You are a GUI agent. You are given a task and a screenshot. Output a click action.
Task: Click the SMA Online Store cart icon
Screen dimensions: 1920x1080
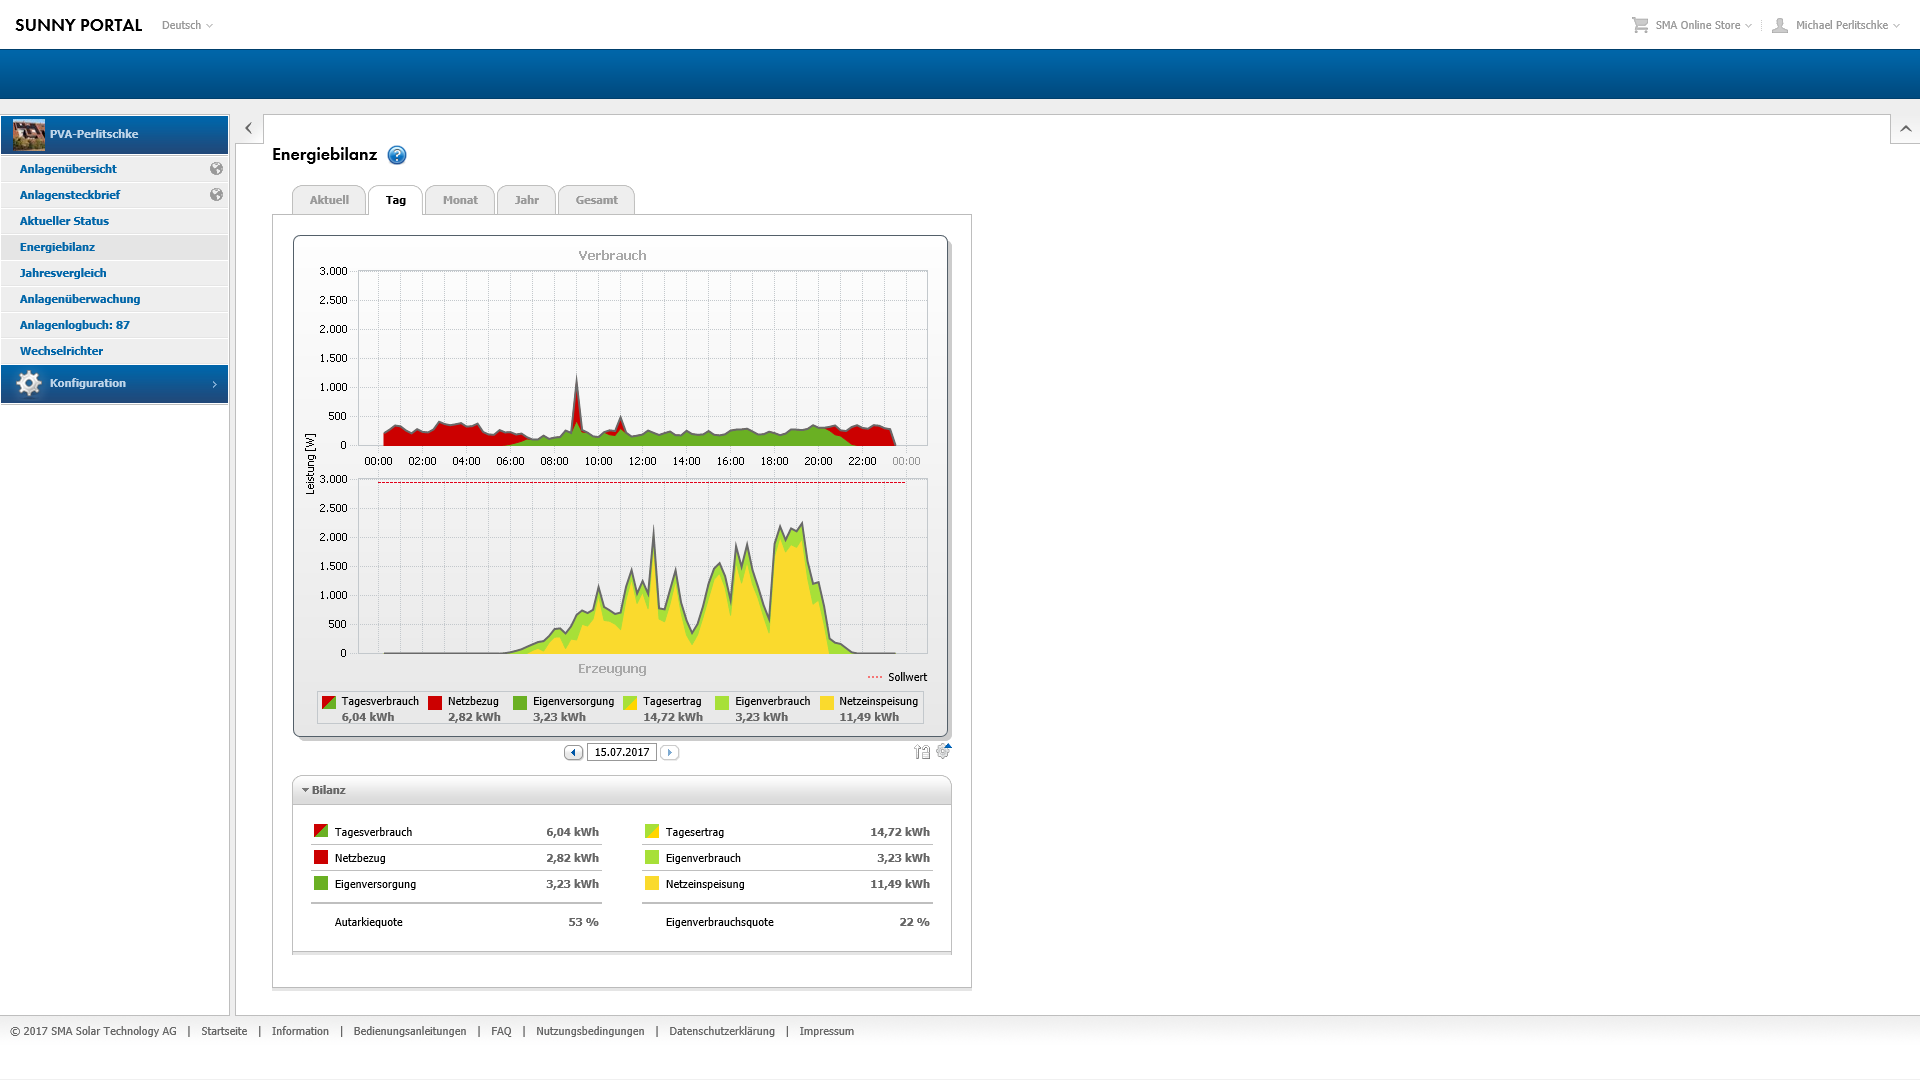[x=1640, y=25]
